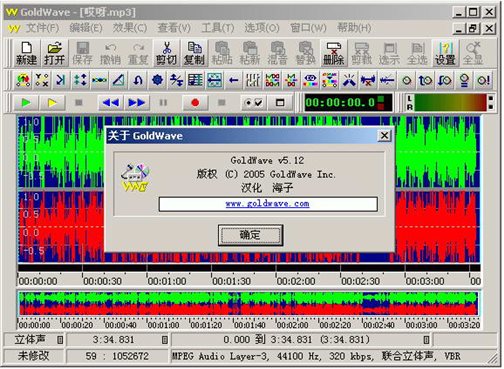Click the 替换 (Replace) toolbar icon
This screenshot has height=369, width=504.
pyautogui.click(x=306, y=53)
